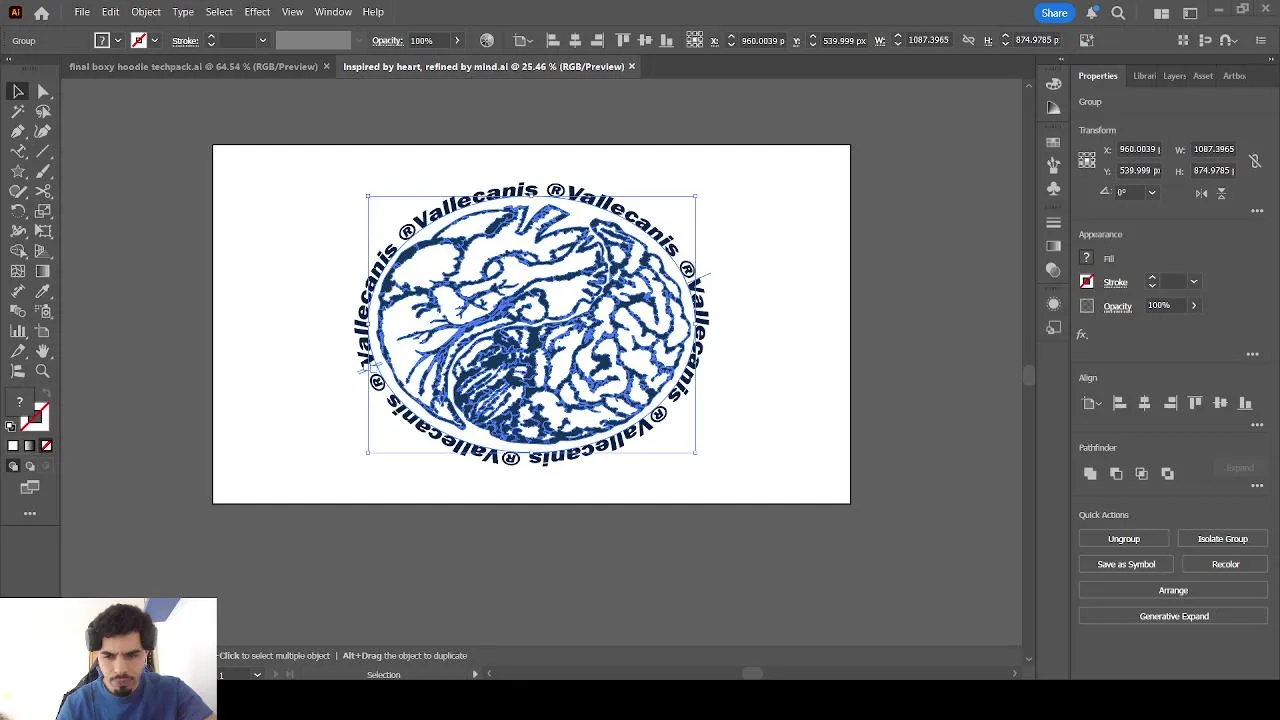Select the Pen tool
This screenshot has width=1280, height=720.
(18, 131)
